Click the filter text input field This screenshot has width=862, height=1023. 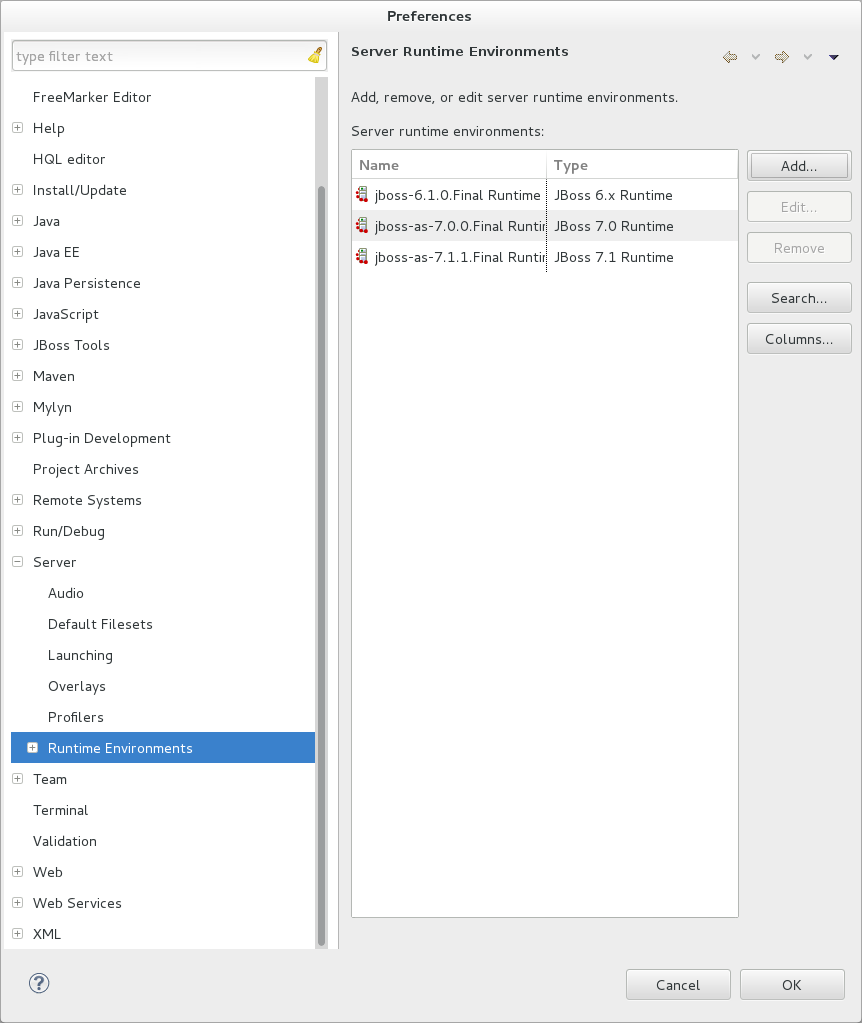pos(150,55)
